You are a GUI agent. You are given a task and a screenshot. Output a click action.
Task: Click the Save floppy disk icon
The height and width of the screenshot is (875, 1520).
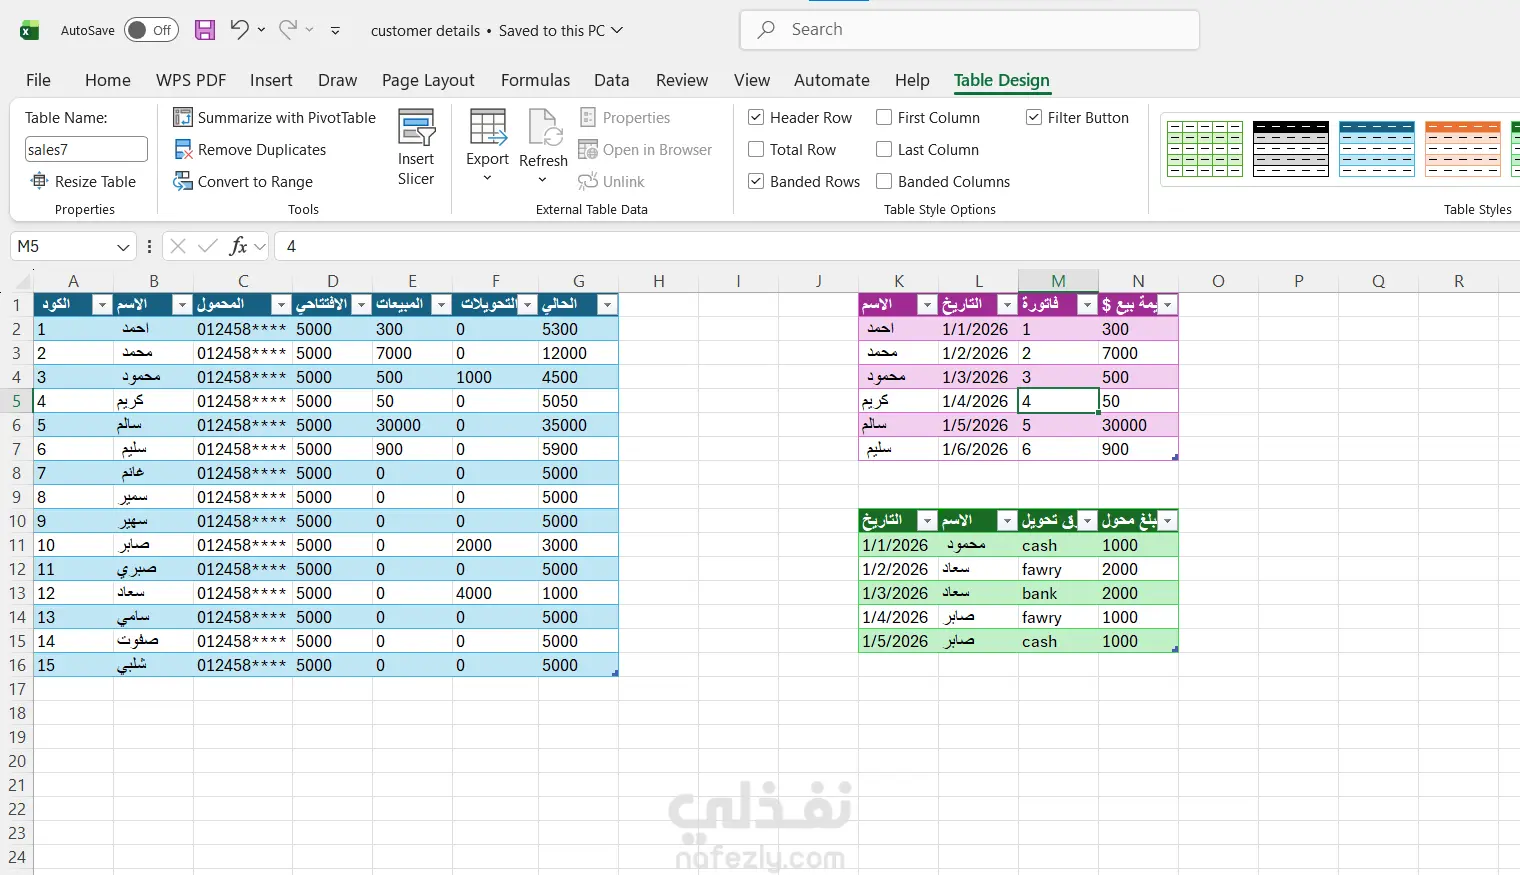205,30
